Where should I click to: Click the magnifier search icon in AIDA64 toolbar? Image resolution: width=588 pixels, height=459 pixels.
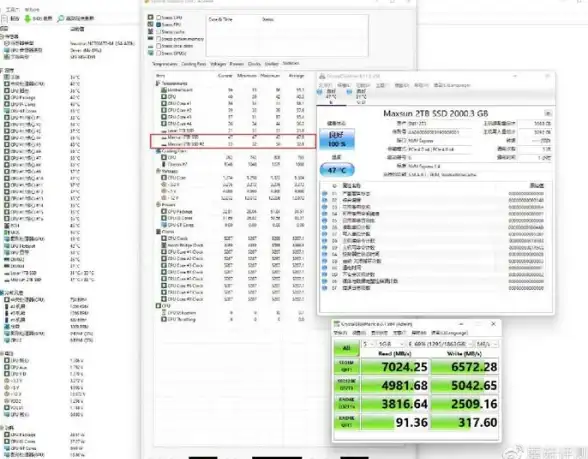60,18
